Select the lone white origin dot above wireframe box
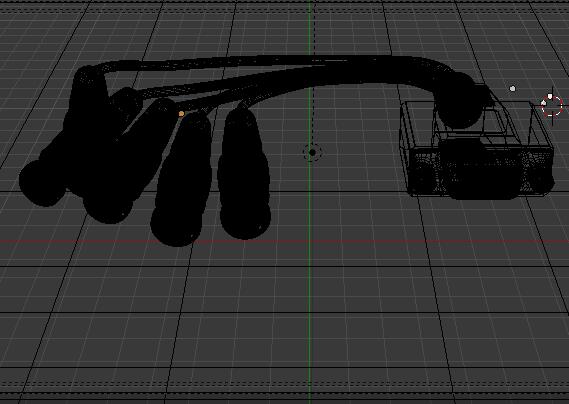The width and height of the screenshot is (569, 404). pyautogui.click(x=512, y=89)
